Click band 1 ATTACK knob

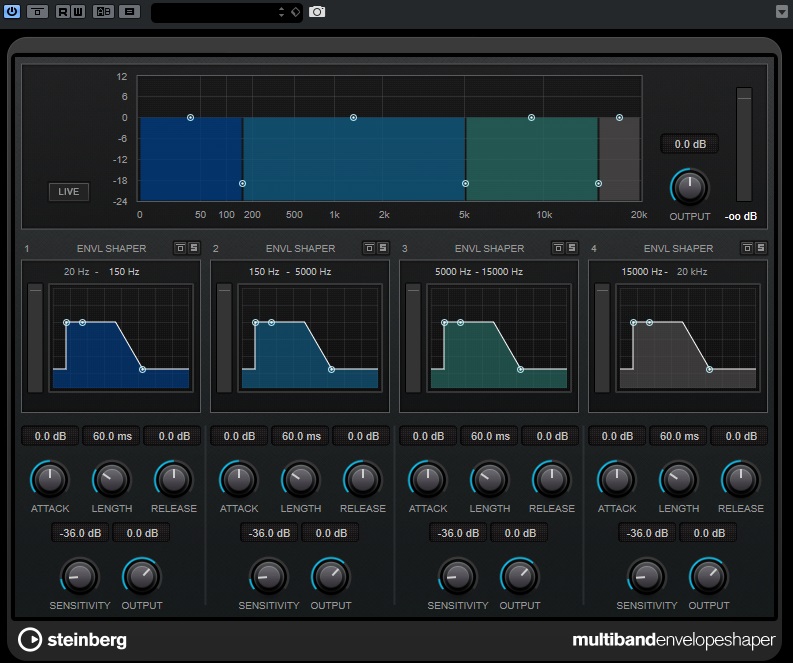point(50,479)
